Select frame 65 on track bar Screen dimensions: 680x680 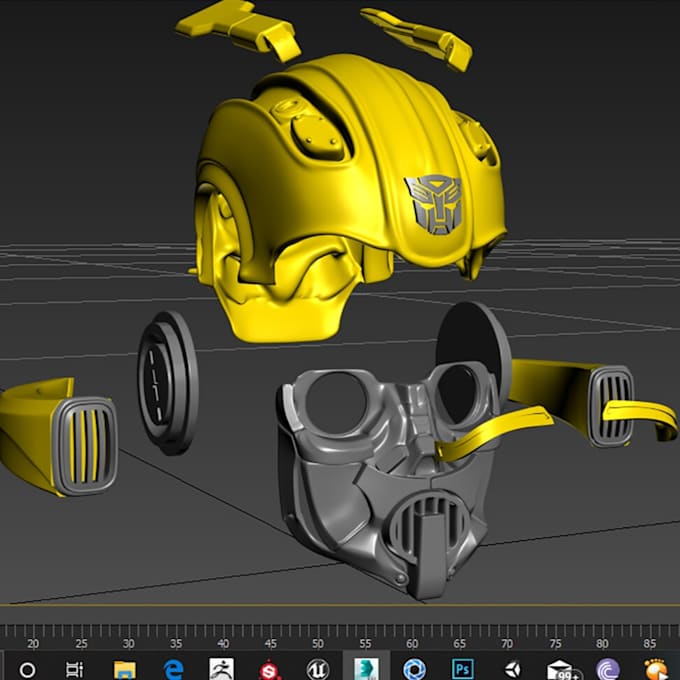460,644
